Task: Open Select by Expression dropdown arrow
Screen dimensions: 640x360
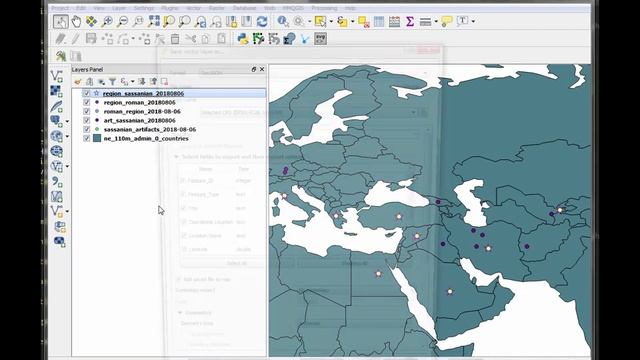Action: 353,21
